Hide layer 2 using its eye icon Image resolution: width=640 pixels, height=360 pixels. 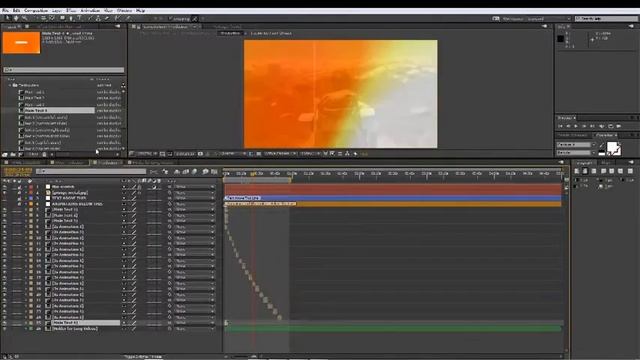point(4,193)
